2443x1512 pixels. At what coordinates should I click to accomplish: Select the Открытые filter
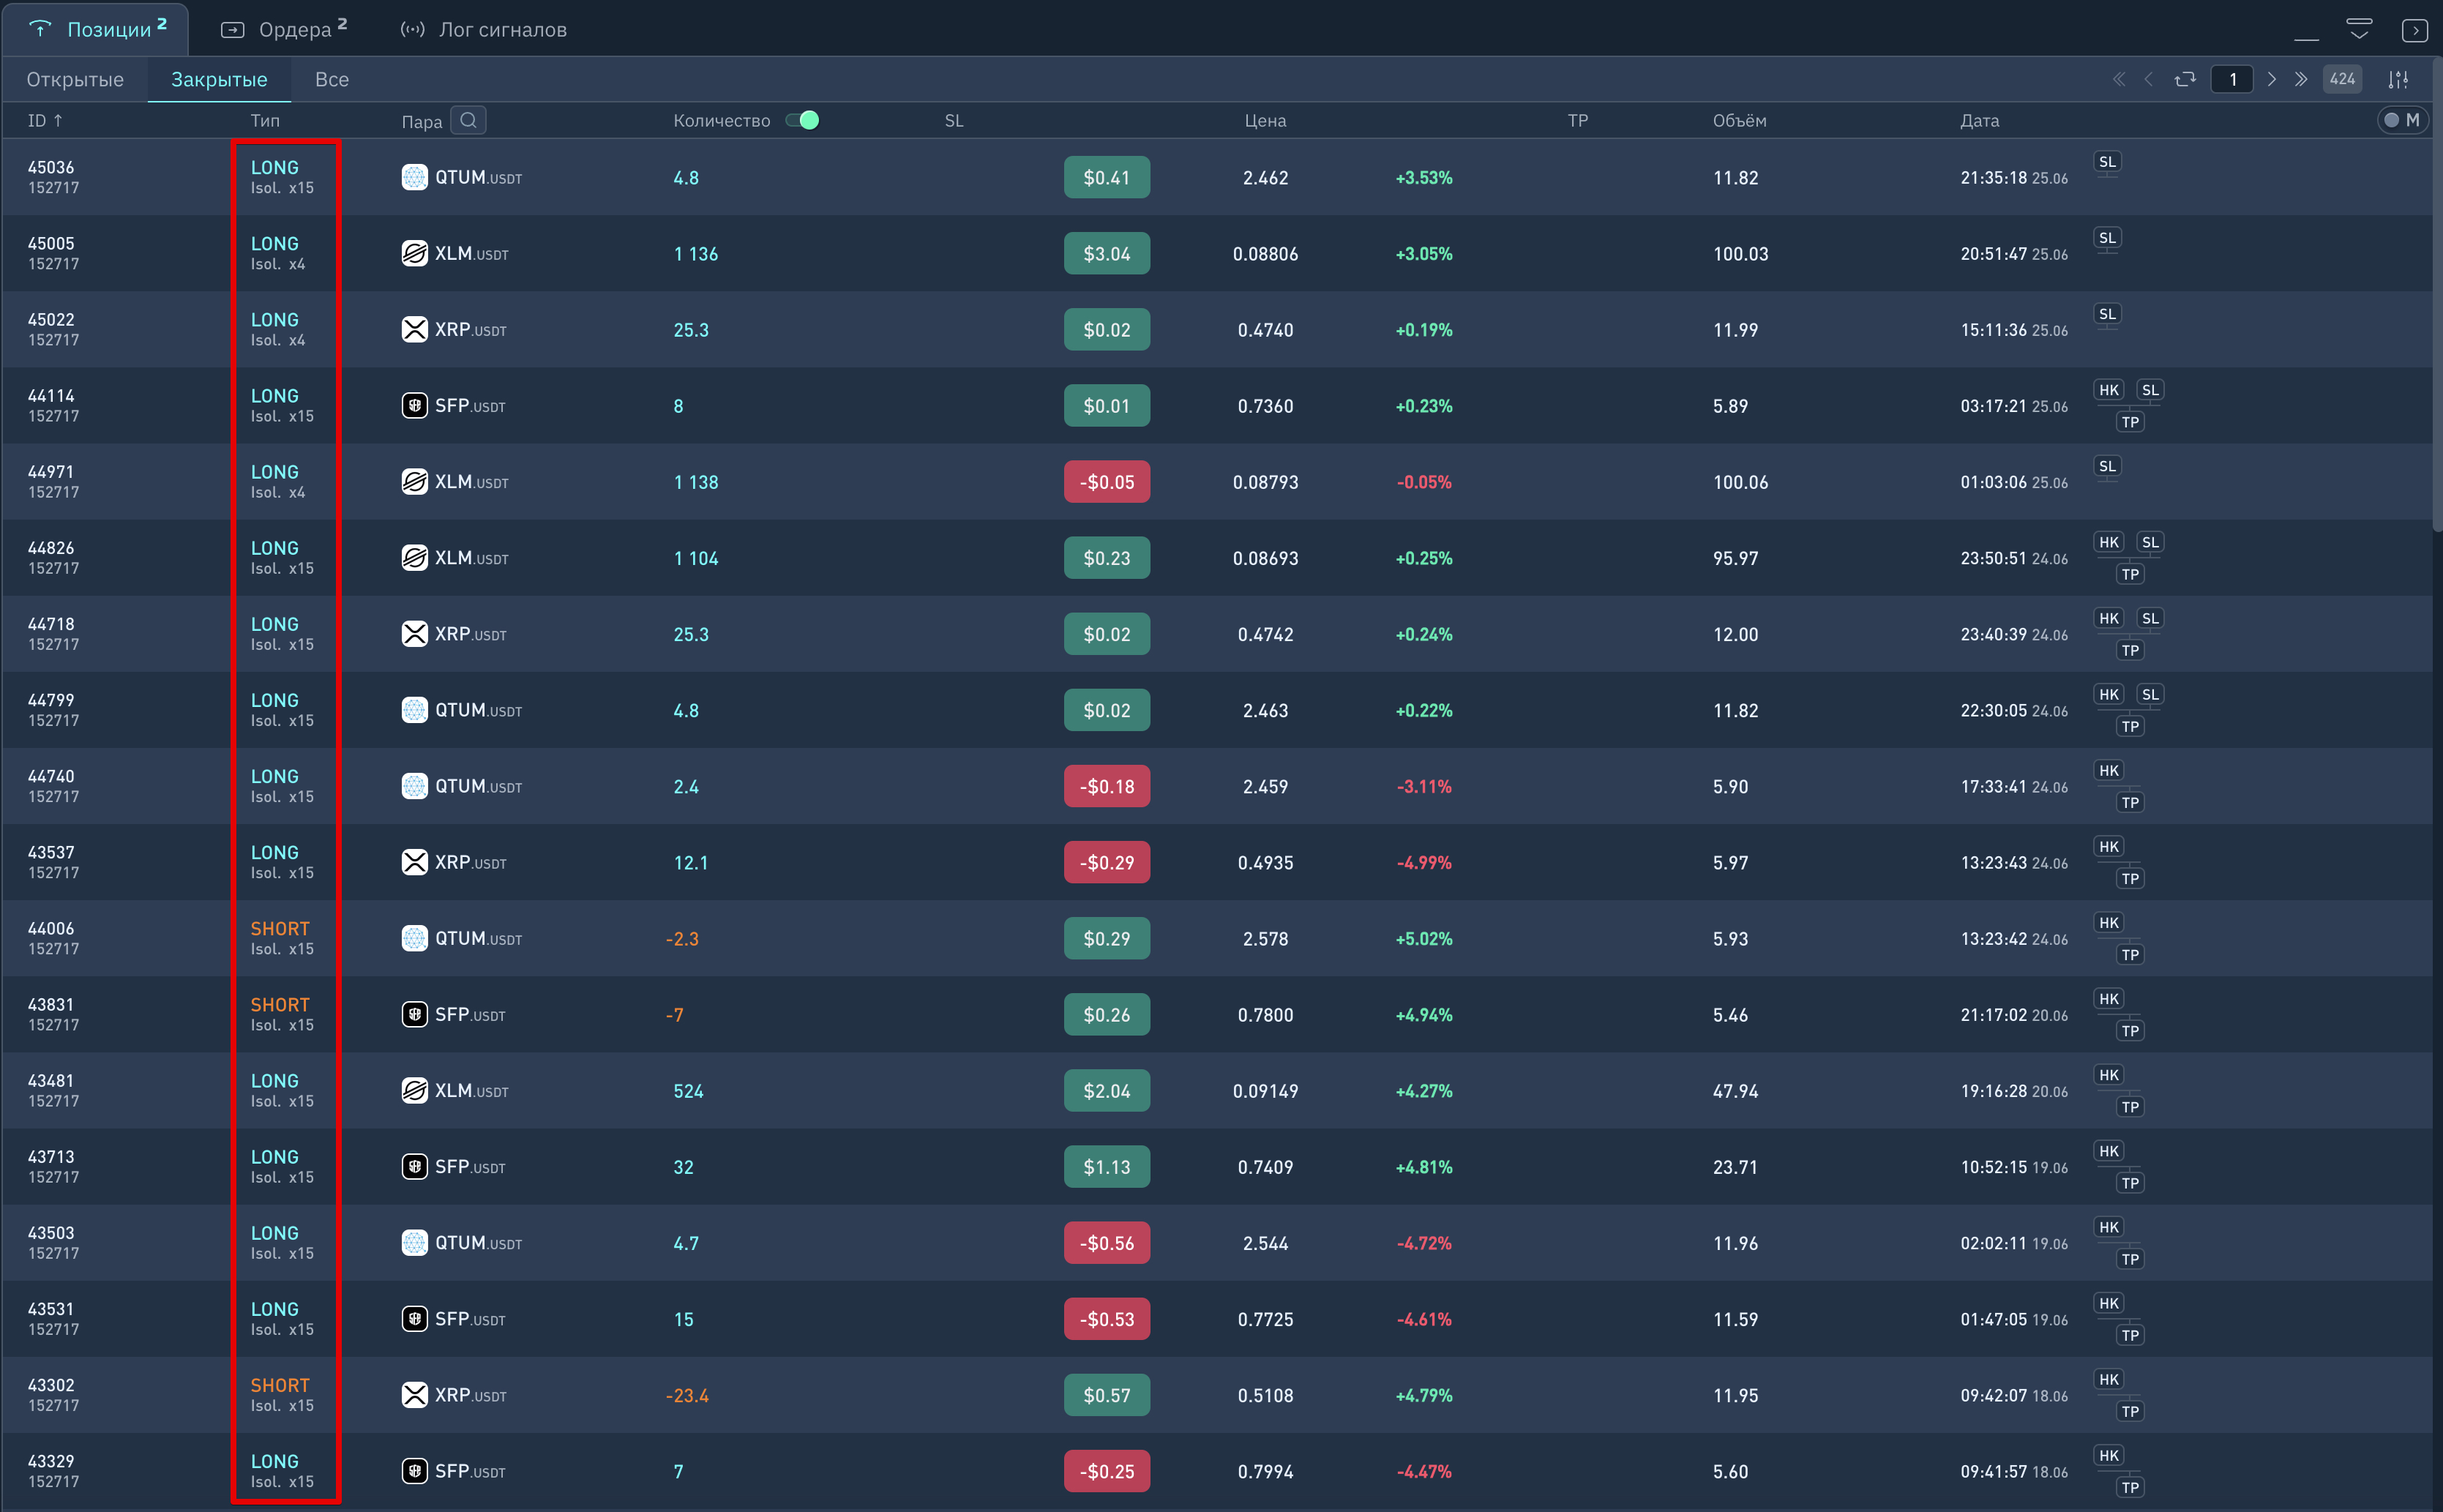(x=75, y=79)
